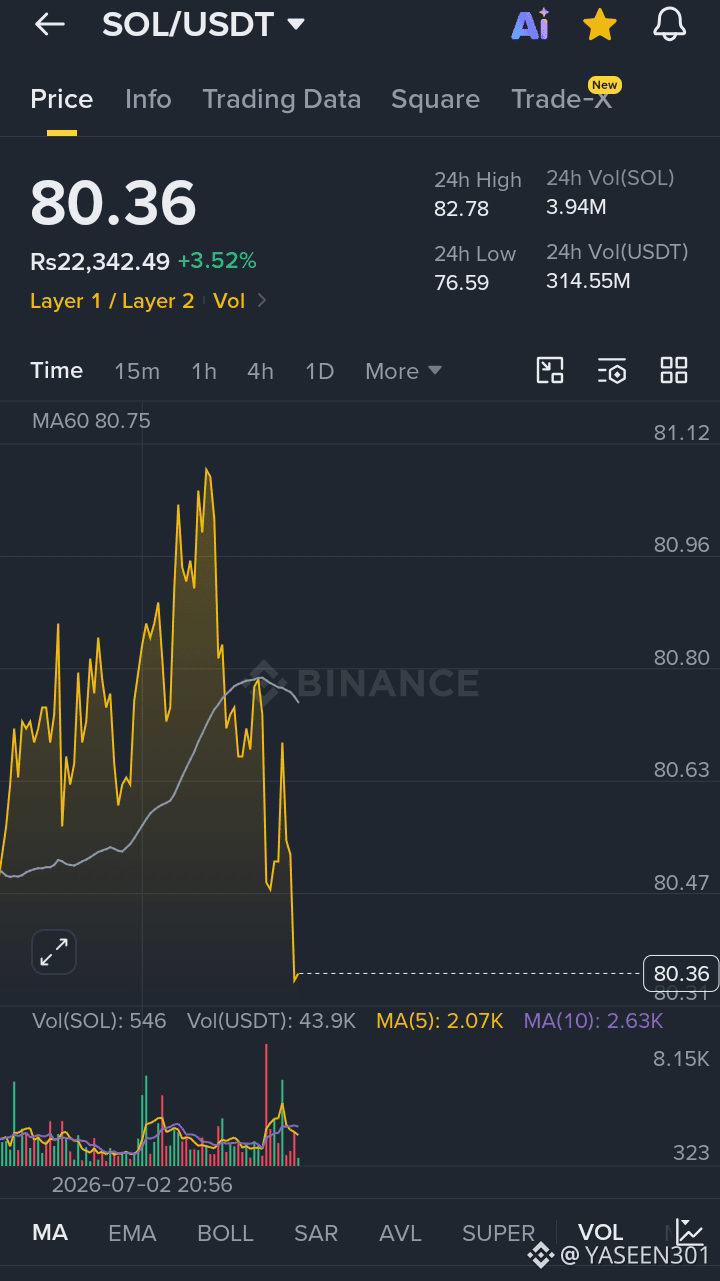Tap the 323 volume axis label

point(691,1153)
